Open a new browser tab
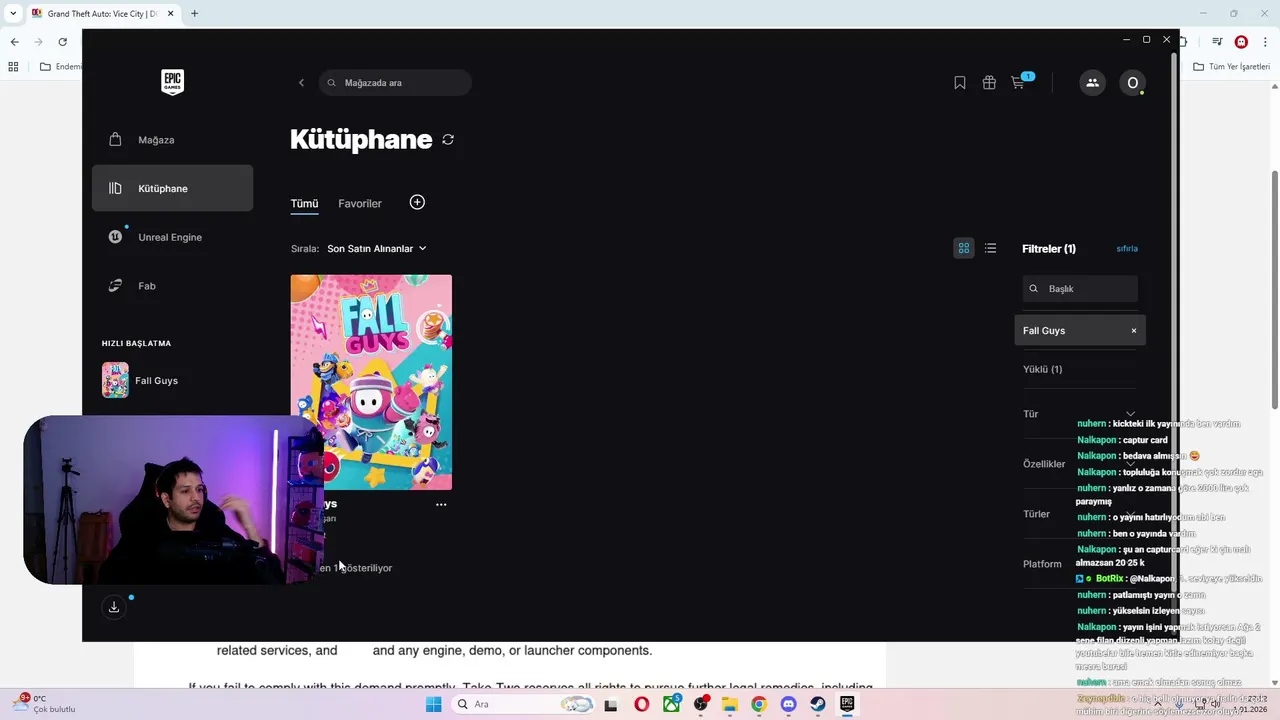The width and height of the screenshot is (1280, 720). tap(194, 14)
